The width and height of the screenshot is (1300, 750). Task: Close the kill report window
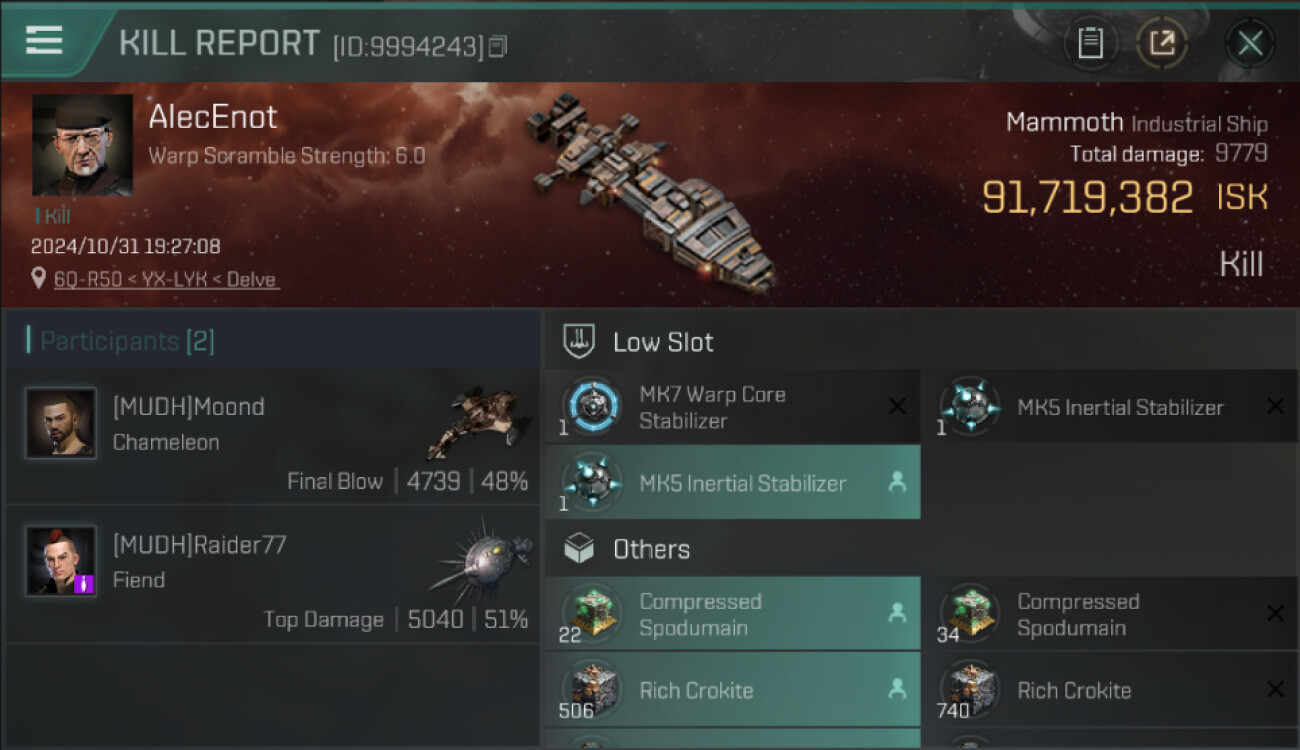(1250, 43)
